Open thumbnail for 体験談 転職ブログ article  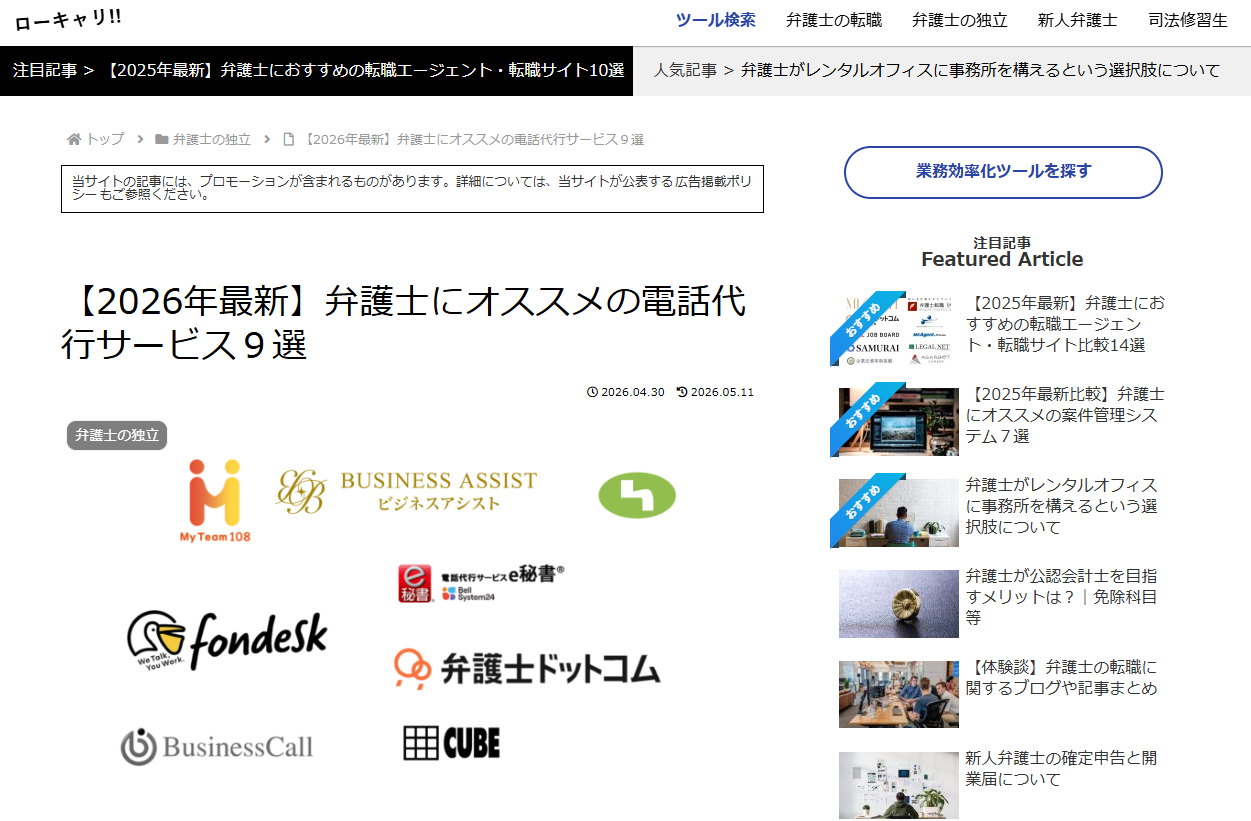898,694
